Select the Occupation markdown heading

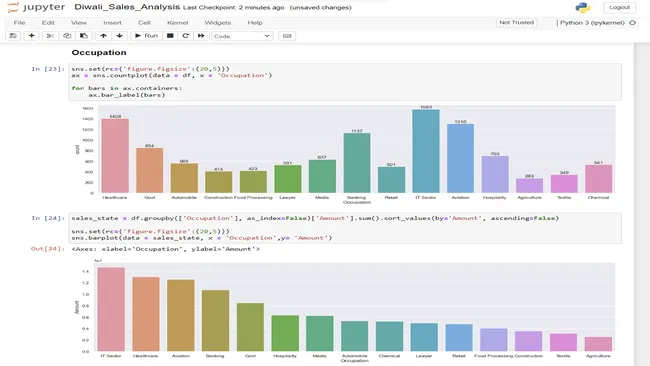pos(99,53)
